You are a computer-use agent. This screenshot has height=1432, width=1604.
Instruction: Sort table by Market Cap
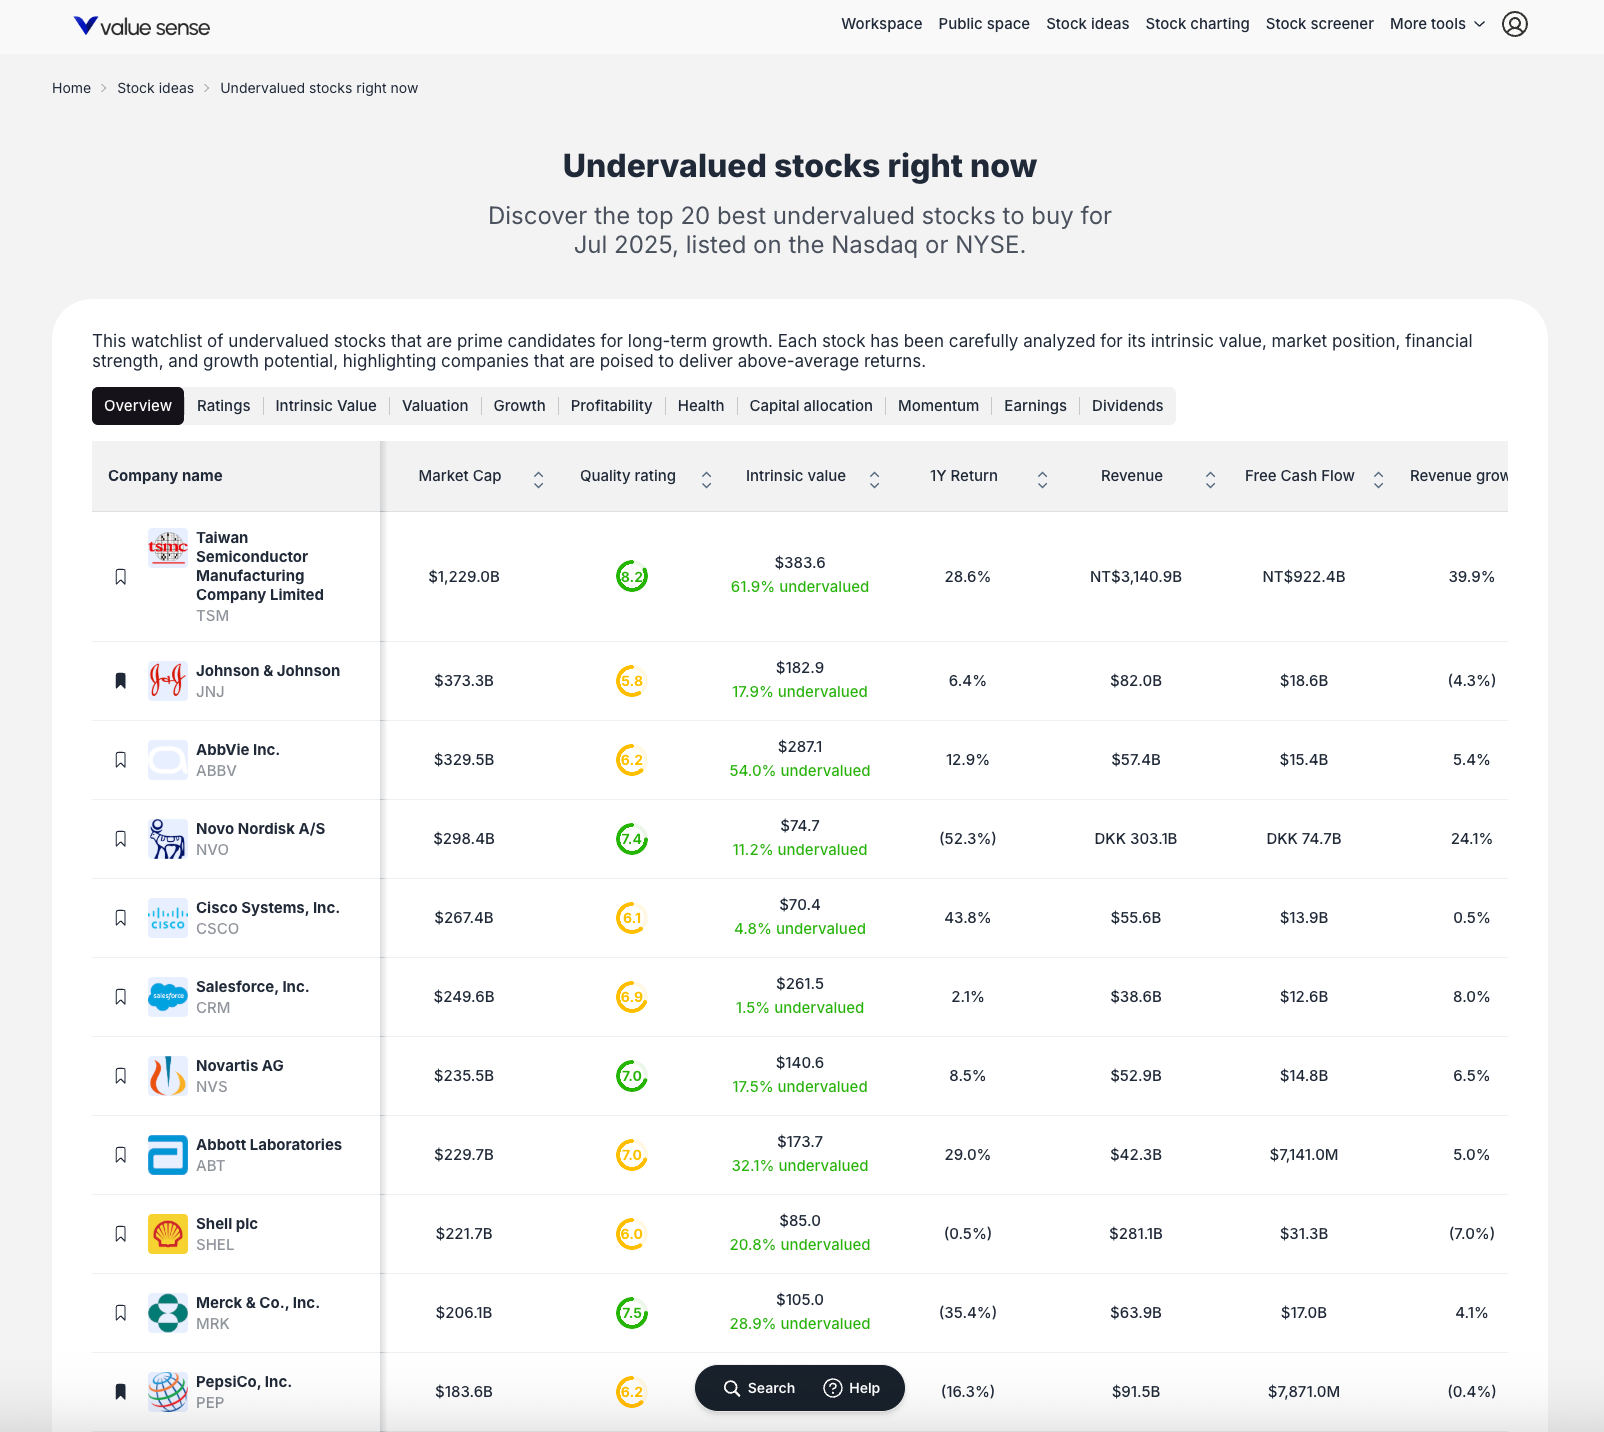pyautogui.click(x=538, y=480)
